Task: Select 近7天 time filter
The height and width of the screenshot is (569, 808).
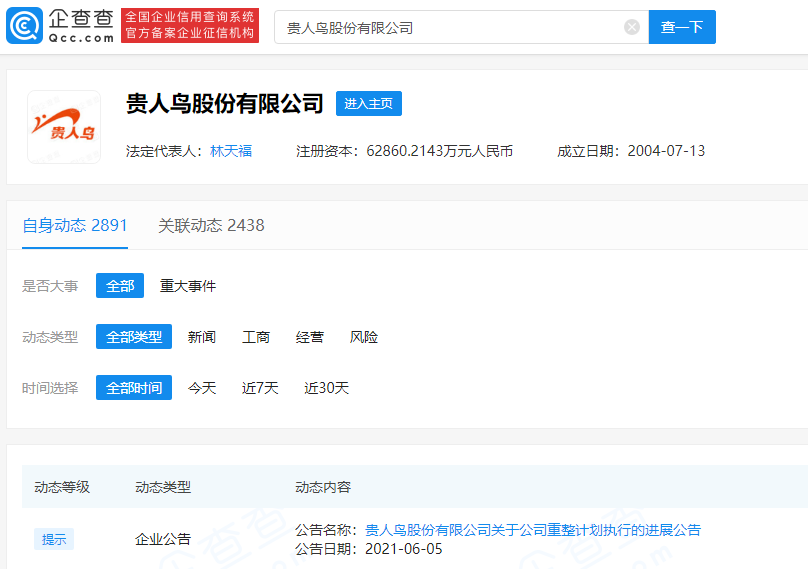Action: coord(260,388)
